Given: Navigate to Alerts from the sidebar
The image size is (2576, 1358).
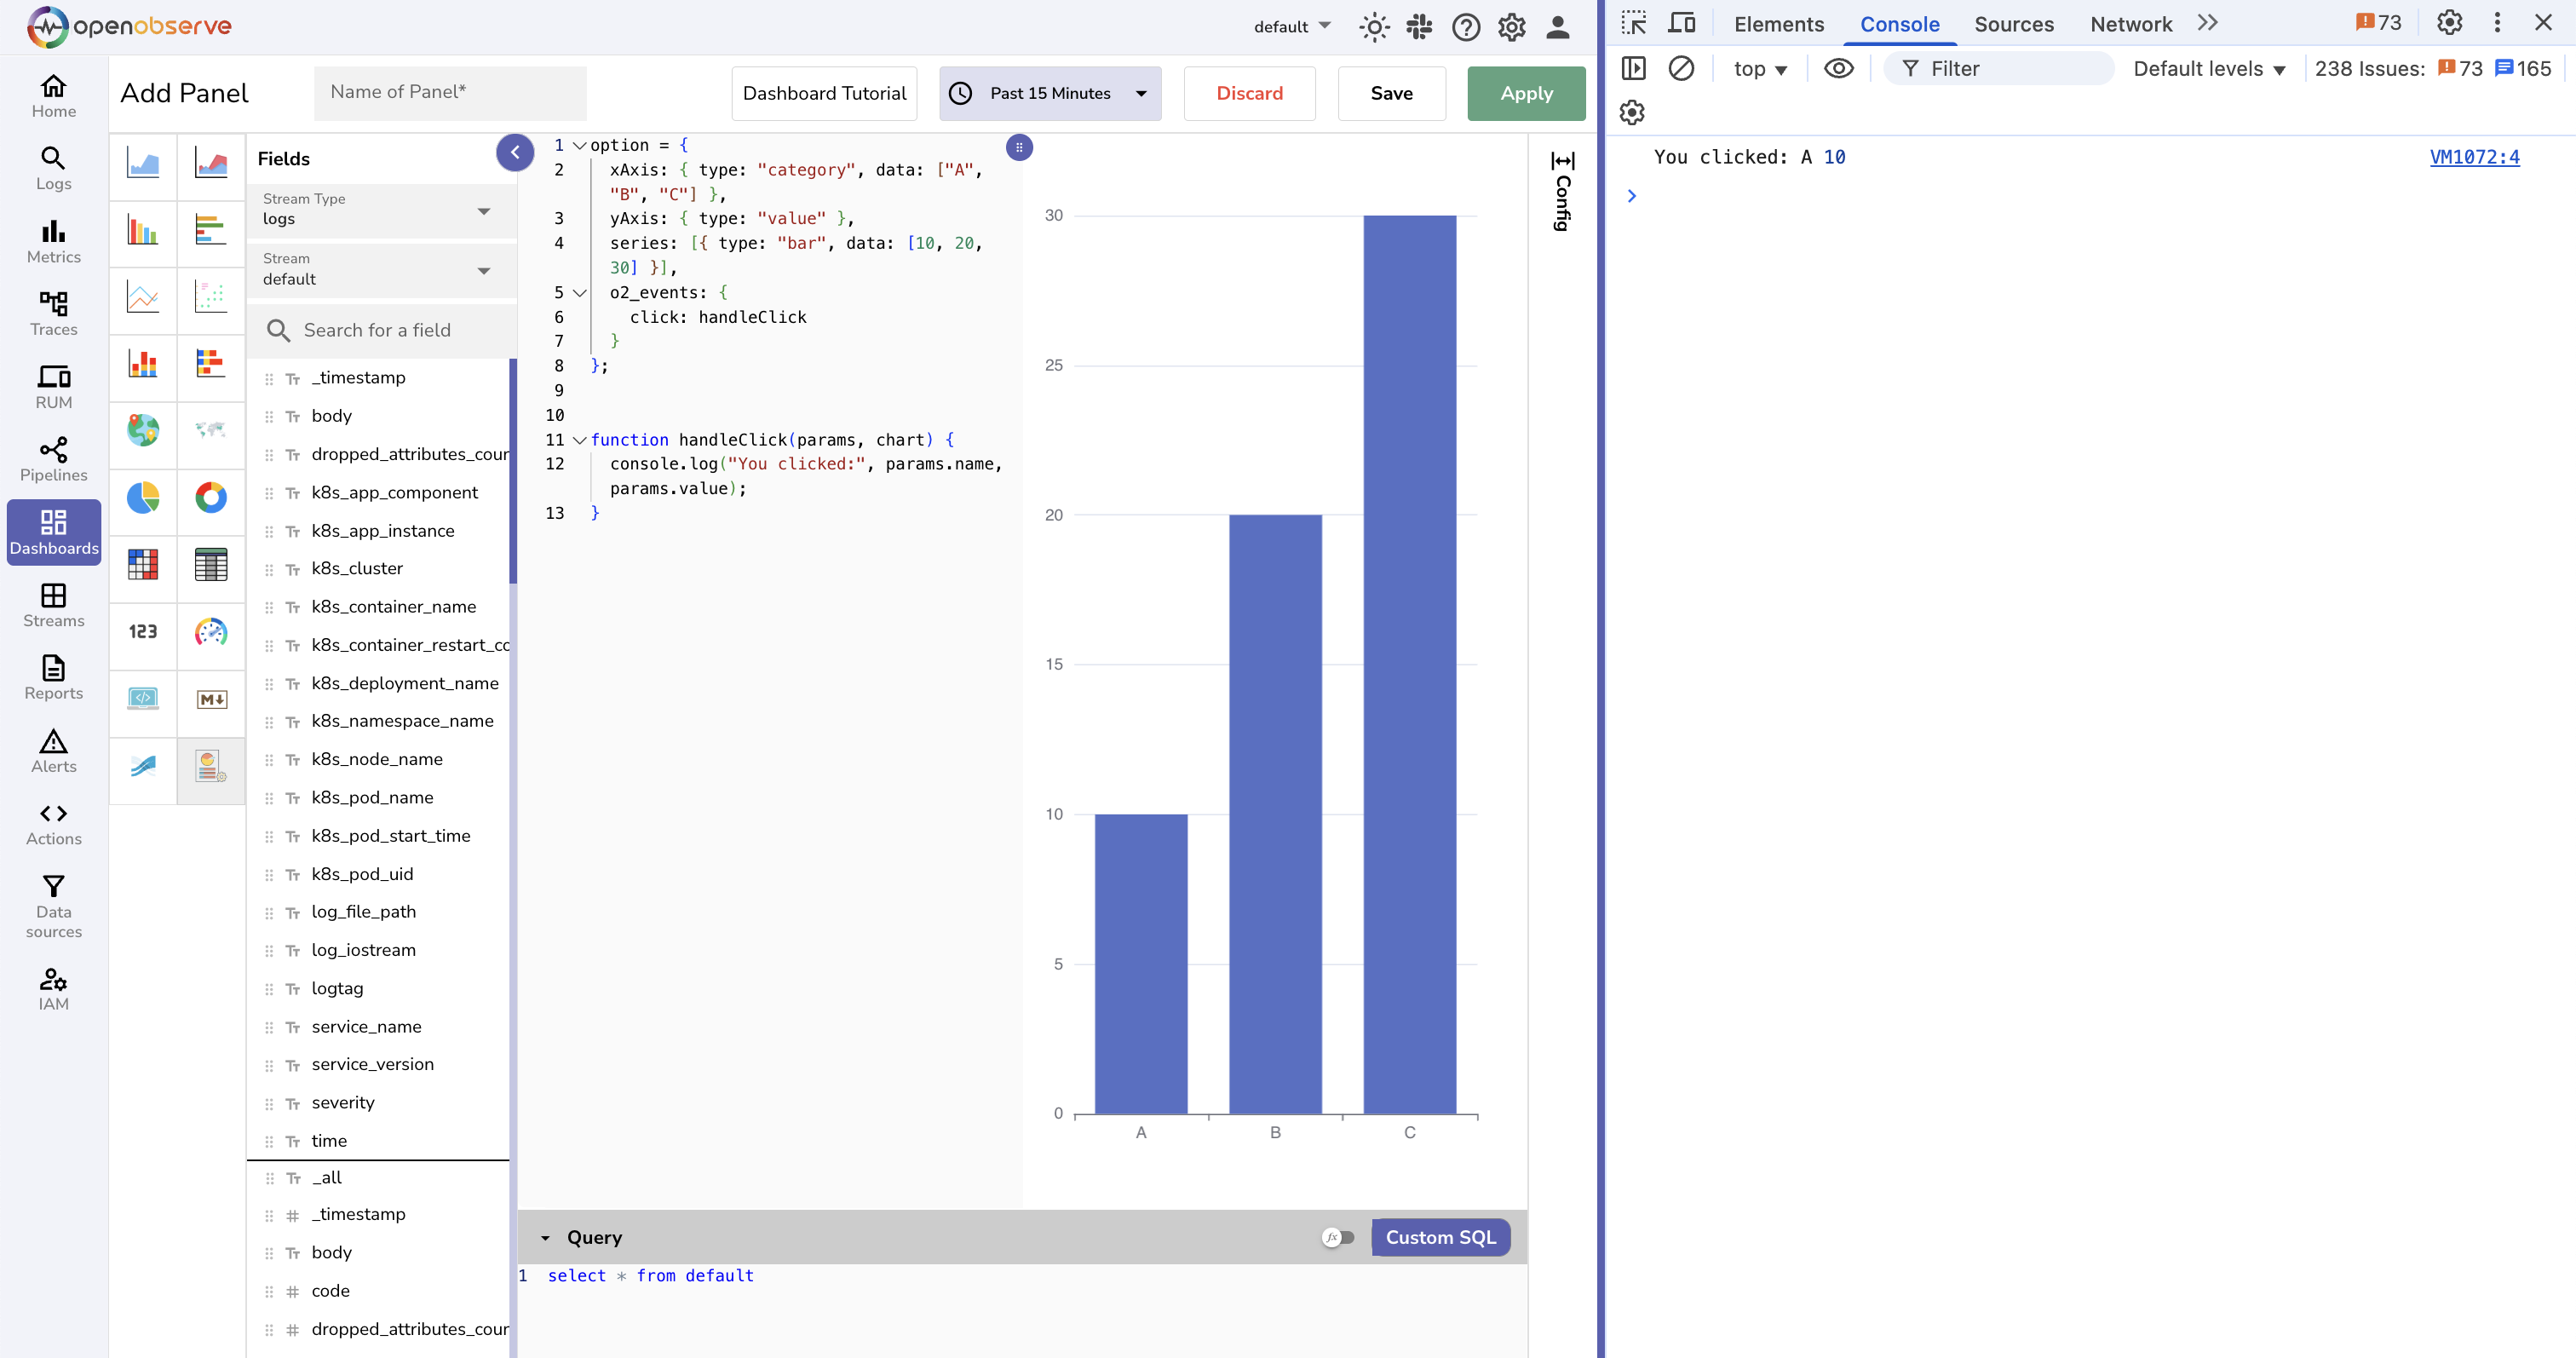Looking at the screenshot, I should tap(53, 752).
